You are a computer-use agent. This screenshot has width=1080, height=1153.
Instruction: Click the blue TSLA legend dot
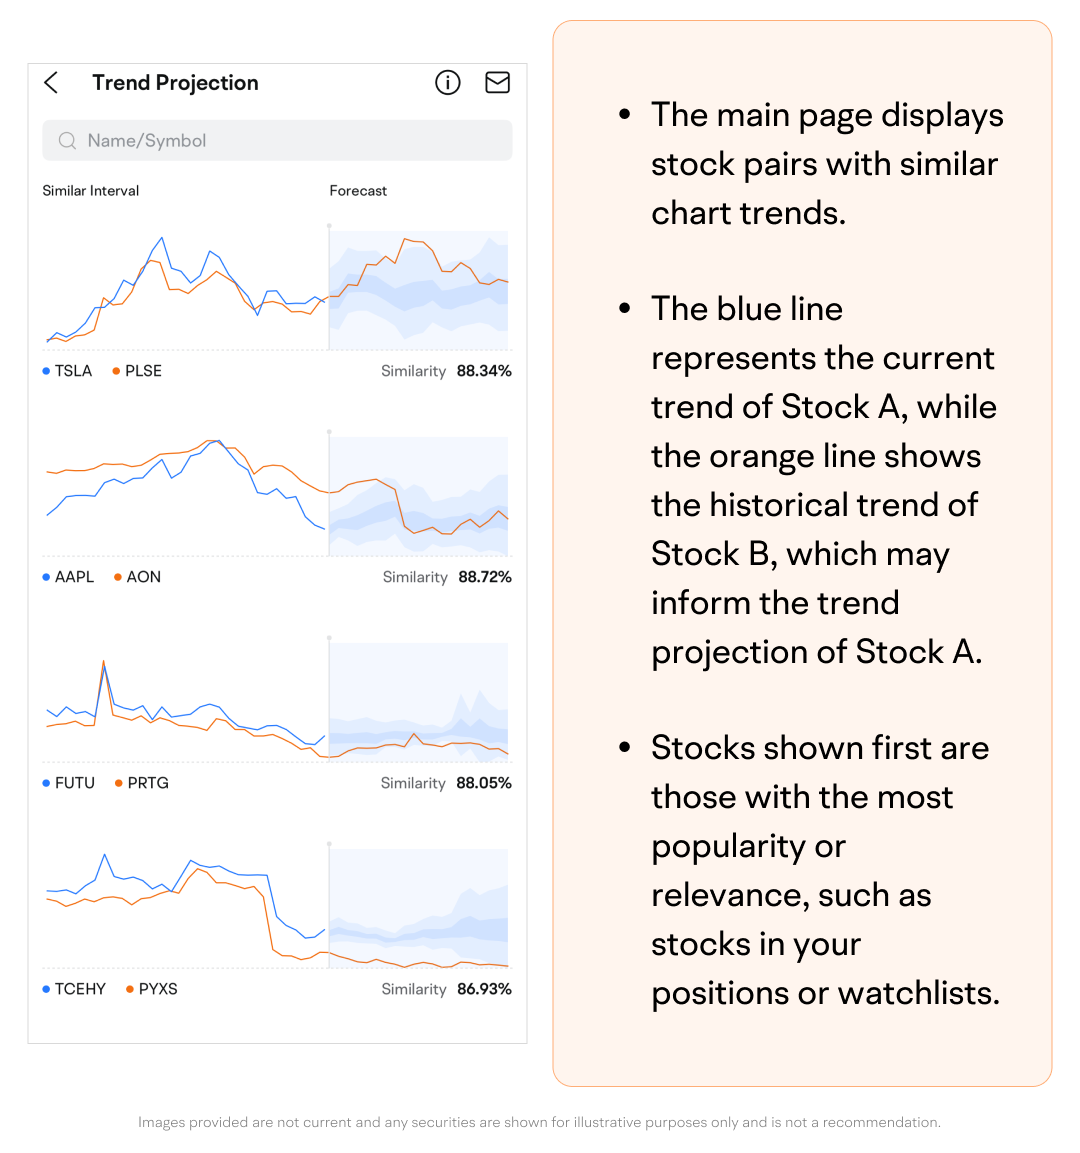(46, 371)
